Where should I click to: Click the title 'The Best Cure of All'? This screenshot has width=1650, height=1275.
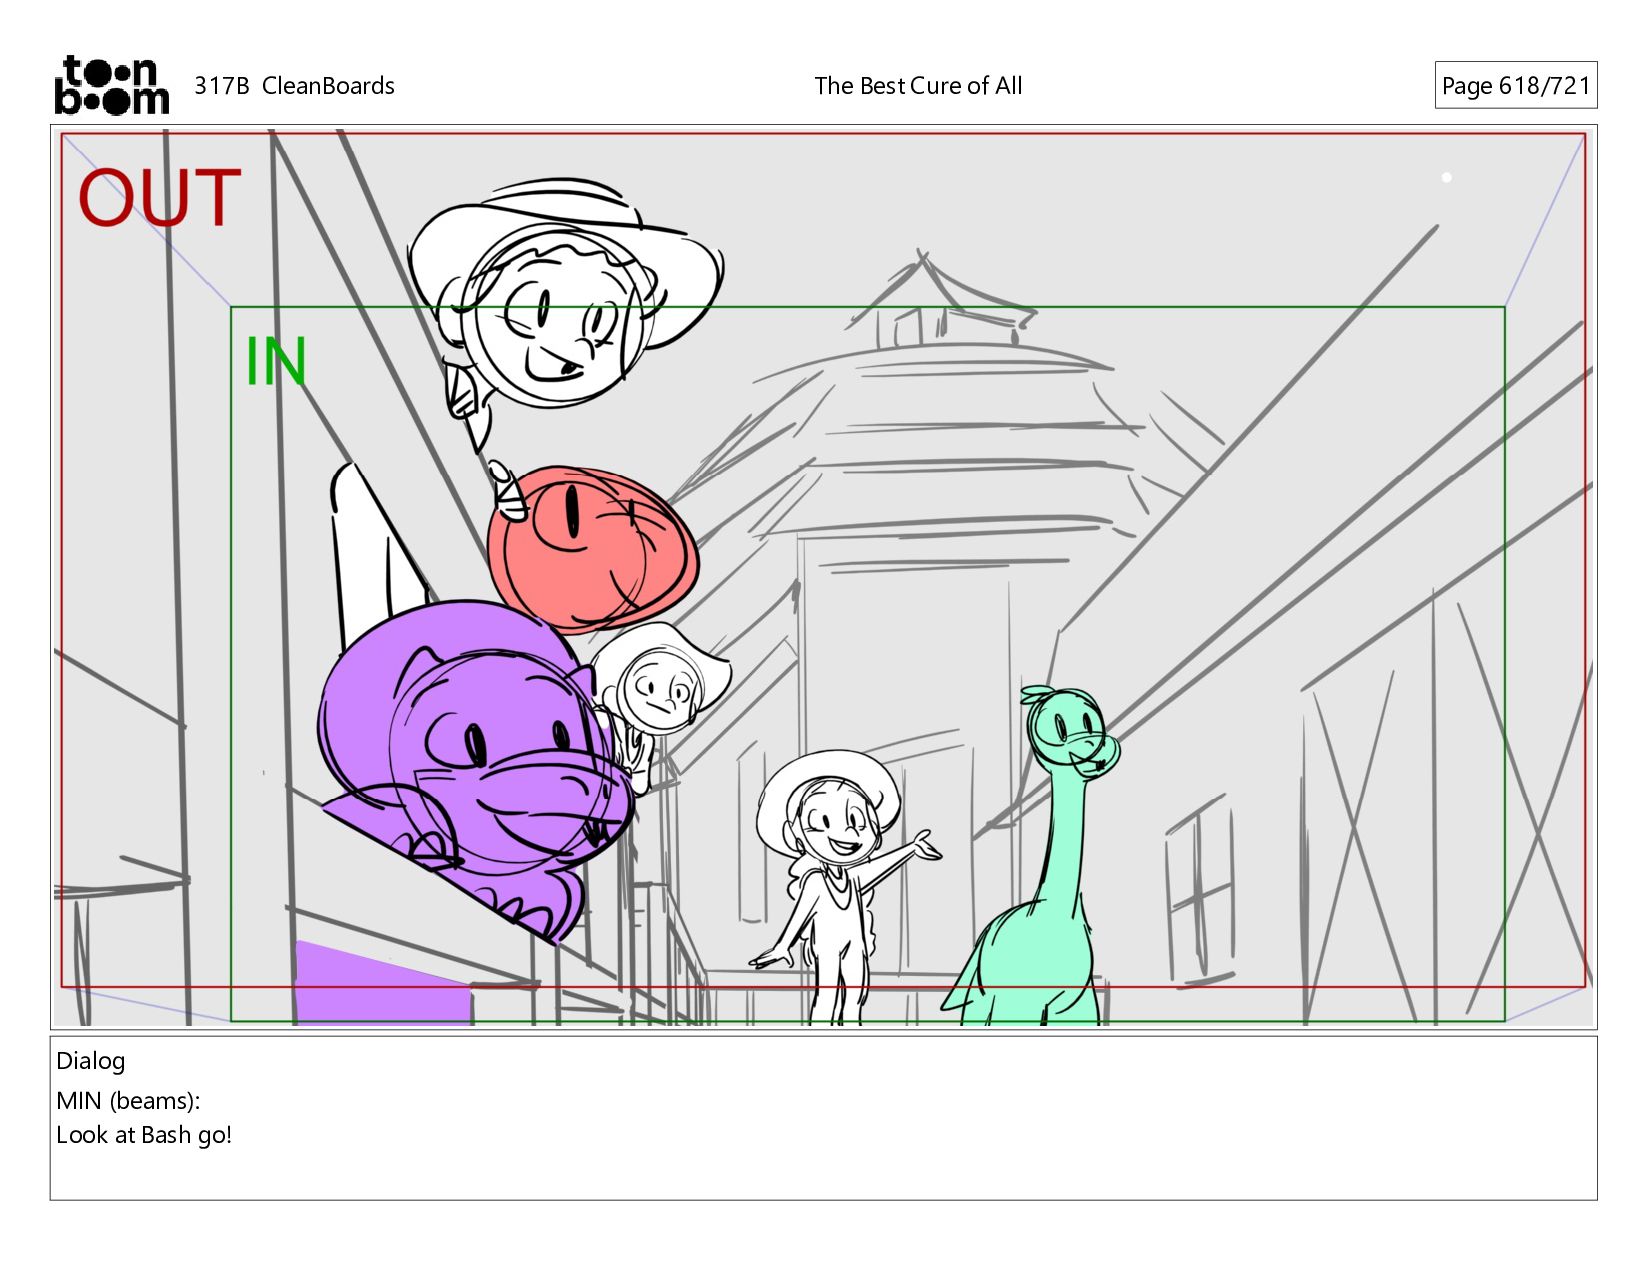[918, 86]
